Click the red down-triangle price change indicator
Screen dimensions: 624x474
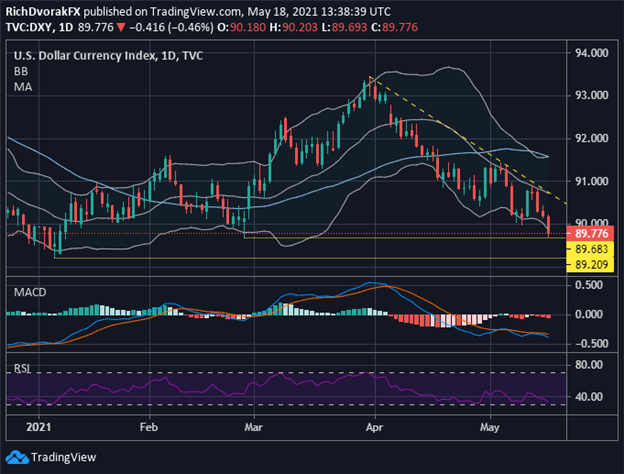(121, 28)
